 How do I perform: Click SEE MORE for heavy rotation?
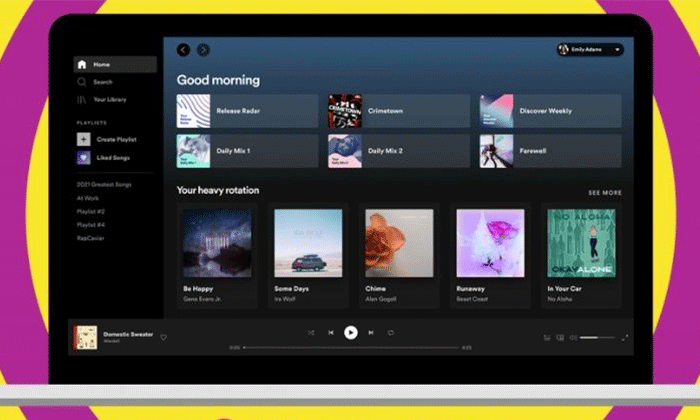tap(605, 193)
